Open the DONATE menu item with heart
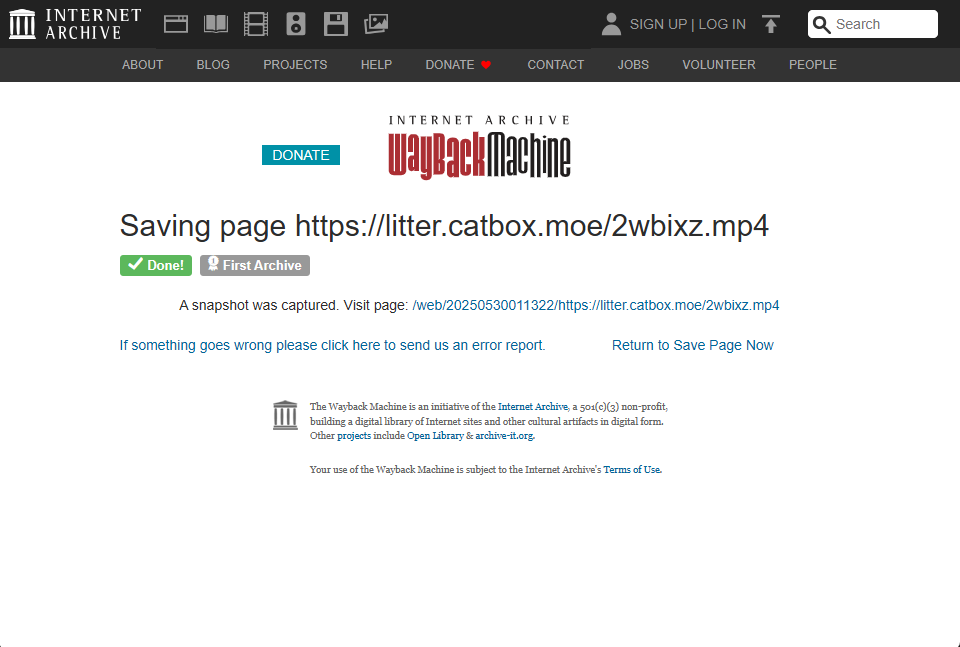 click(x=459, y=65)
